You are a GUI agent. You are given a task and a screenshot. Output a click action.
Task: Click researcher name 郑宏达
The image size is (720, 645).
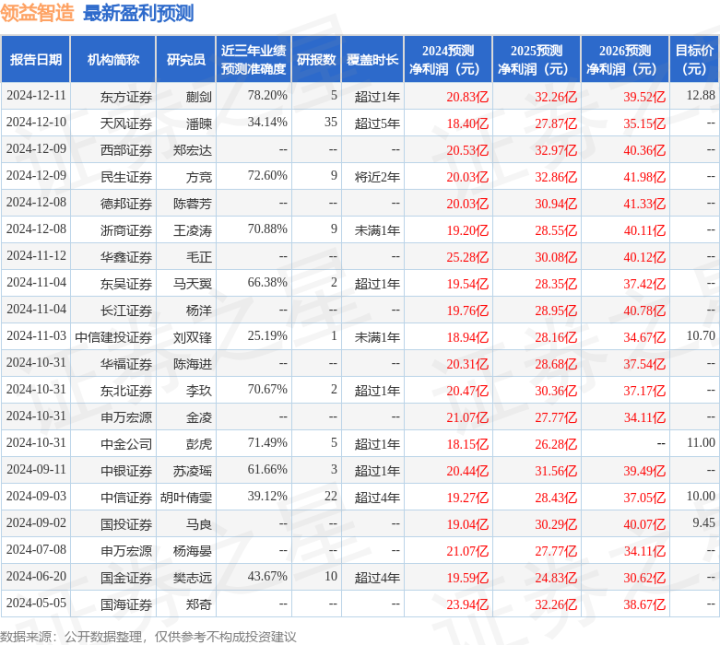192,150
